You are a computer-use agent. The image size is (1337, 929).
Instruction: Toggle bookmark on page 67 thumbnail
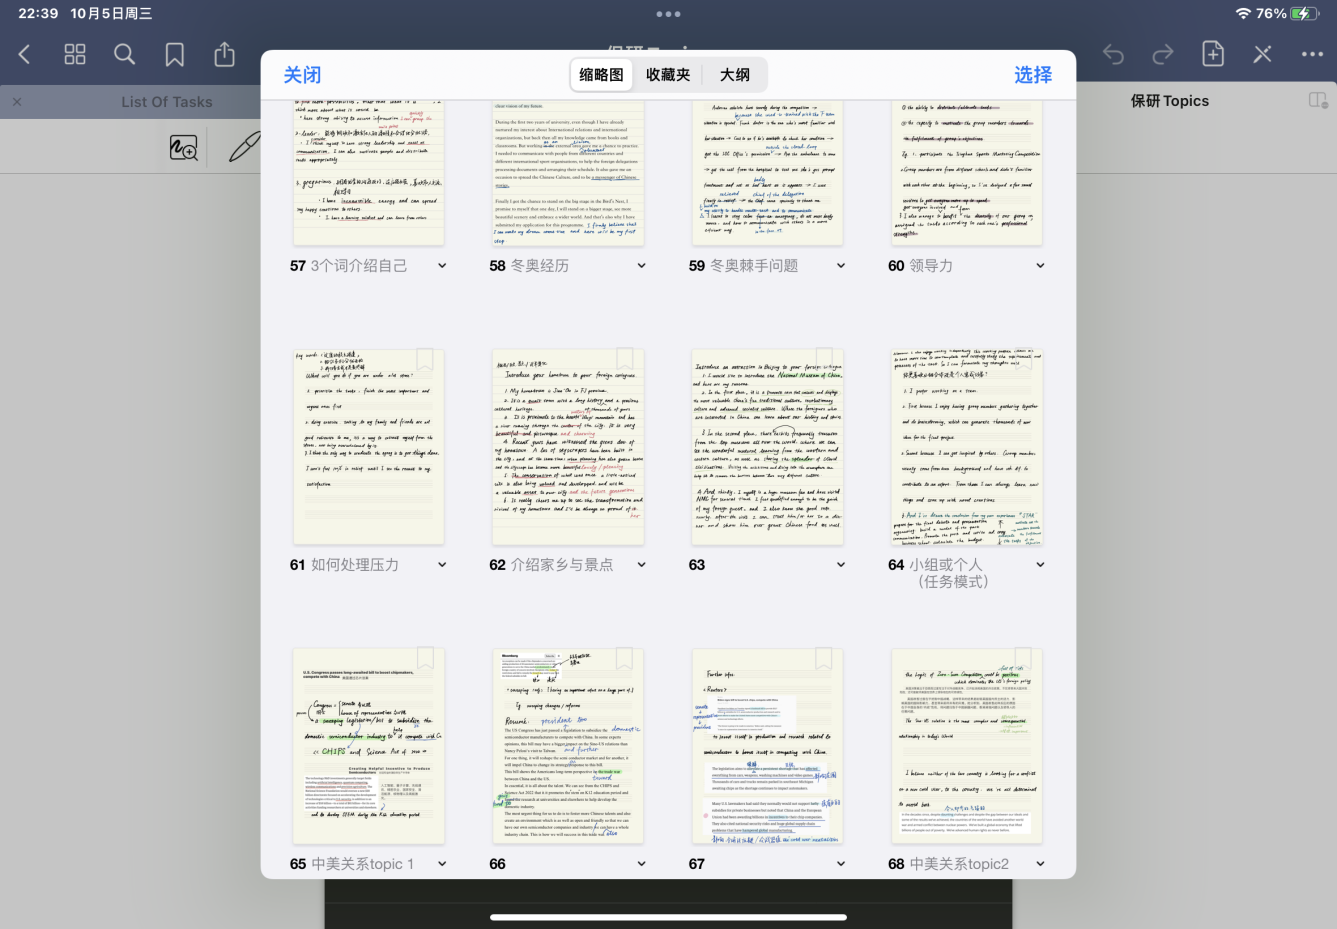pos(824,659)
